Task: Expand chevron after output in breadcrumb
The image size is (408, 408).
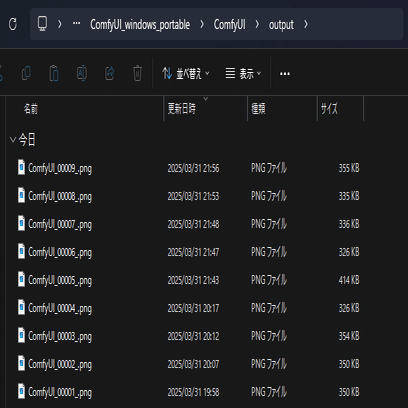Action: [x=306, y=24]
